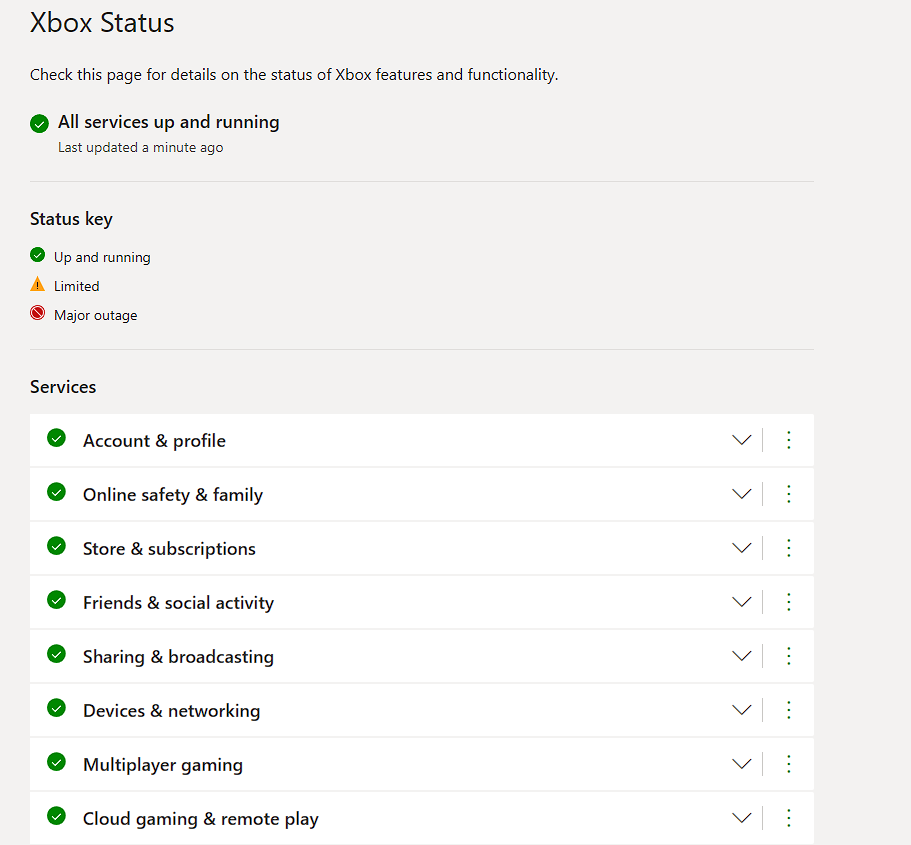Open more options for Multiplayer gaming
The width and height of the screenshot is (911, 845).
788,765
